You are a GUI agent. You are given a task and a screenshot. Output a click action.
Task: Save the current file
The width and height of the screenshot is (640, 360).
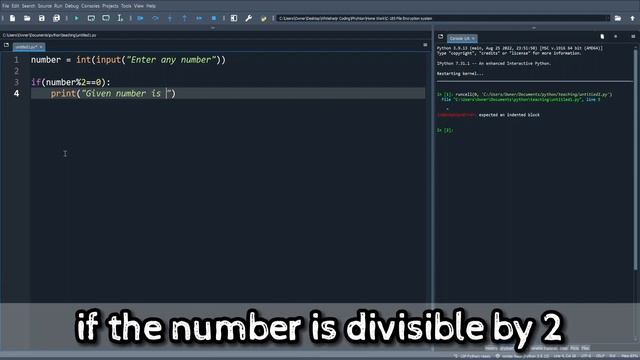(42, 18)
